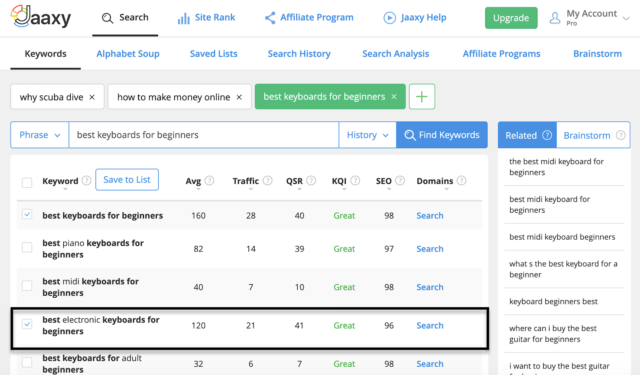This screenshot has width=640, height=375.
Task: Check 'best midi keyboards for beginners' checkbox
Action: tap(27, 286)
